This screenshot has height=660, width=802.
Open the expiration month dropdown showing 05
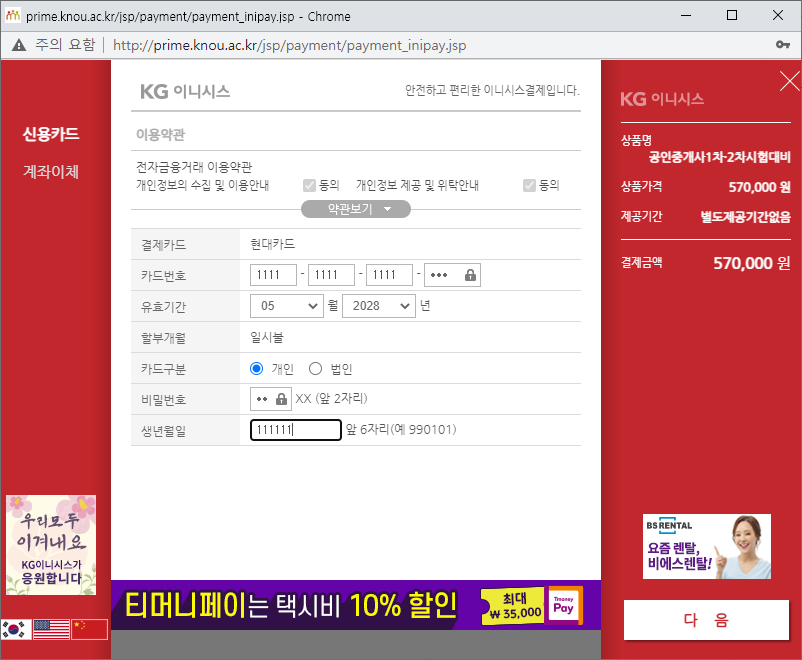(x=286, y=306)
